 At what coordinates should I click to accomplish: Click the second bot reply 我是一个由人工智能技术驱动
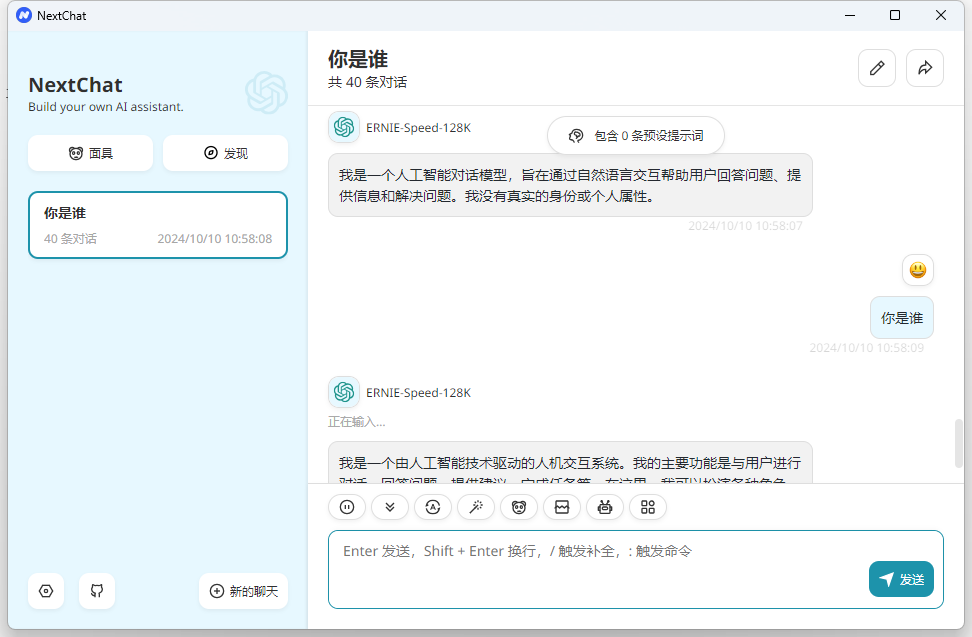[x=570, y=462]
